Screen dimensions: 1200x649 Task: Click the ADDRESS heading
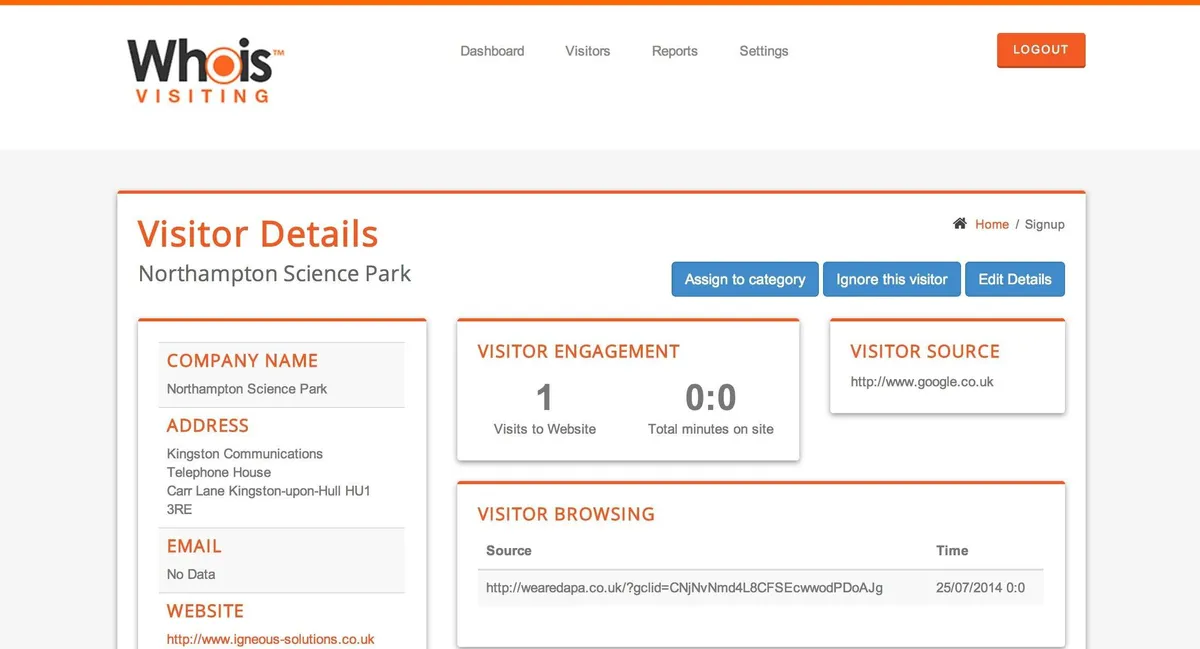[x=208, y=426]
